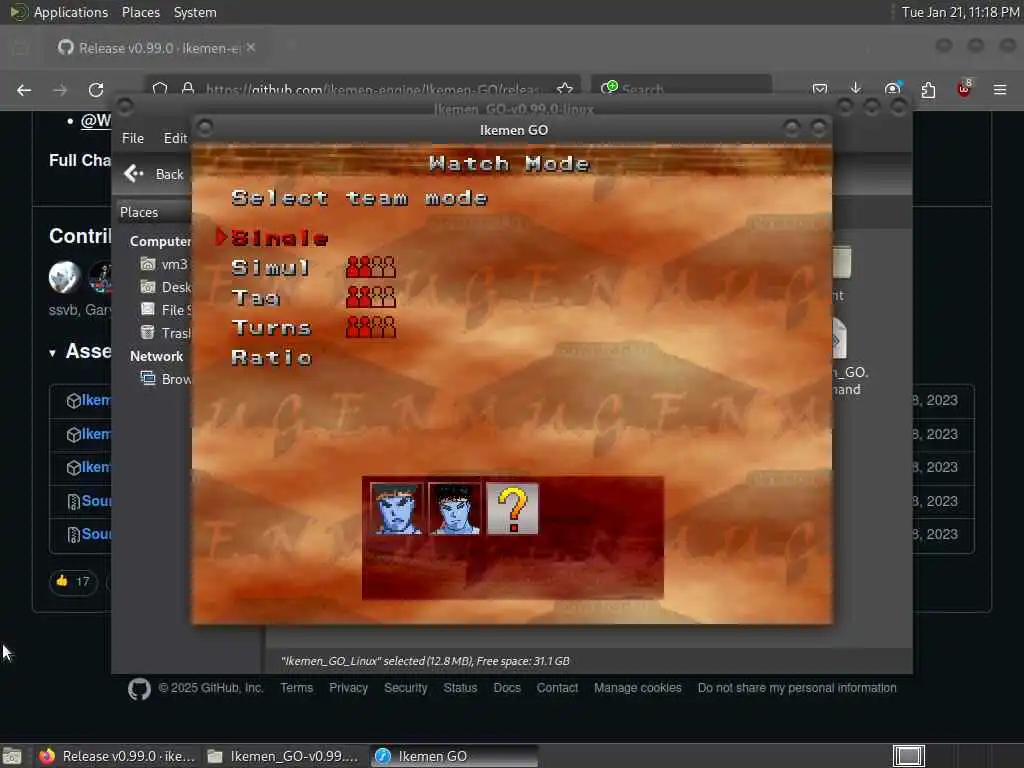The width and height of the screenshot is (1024, 768).
Task: Open vm3 home folder in sidebar
Action: point(165,264)
